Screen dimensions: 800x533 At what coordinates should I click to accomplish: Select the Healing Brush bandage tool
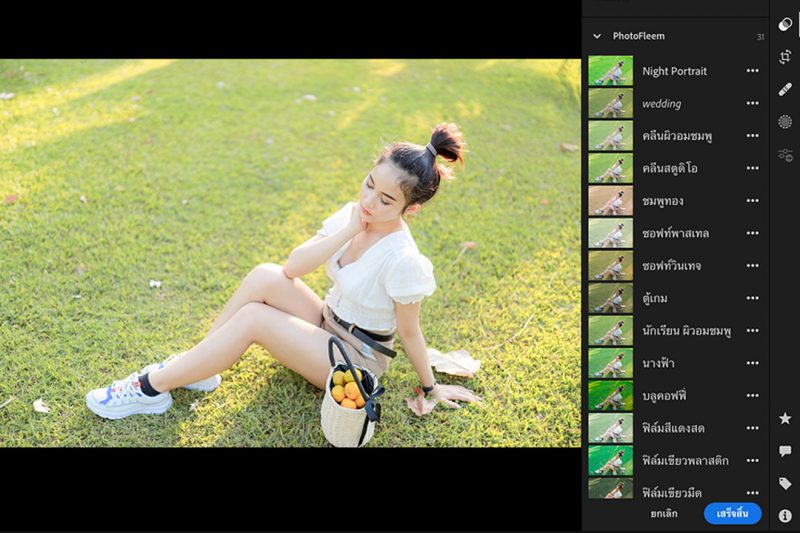tap(785, 89)
